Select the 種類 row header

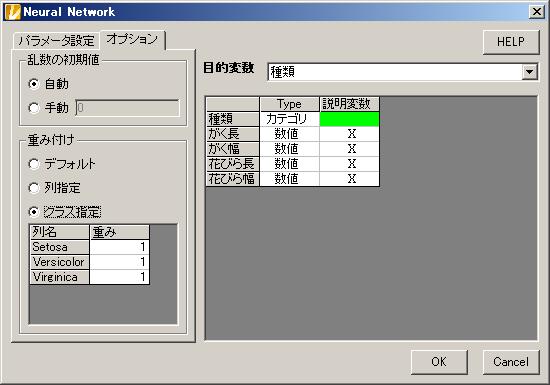pyautogui.click(x=233, y=119)
